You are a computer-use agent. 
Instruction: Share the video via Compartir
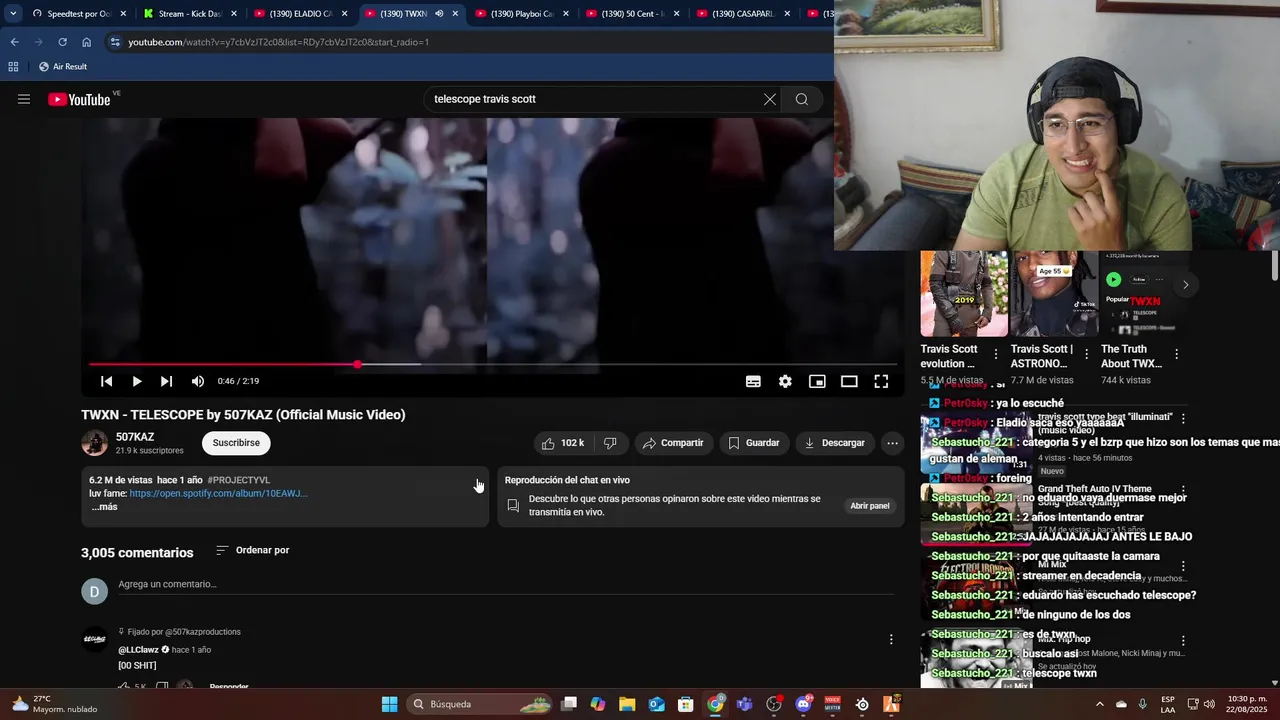pyautogui.click(x=673, y=443)
